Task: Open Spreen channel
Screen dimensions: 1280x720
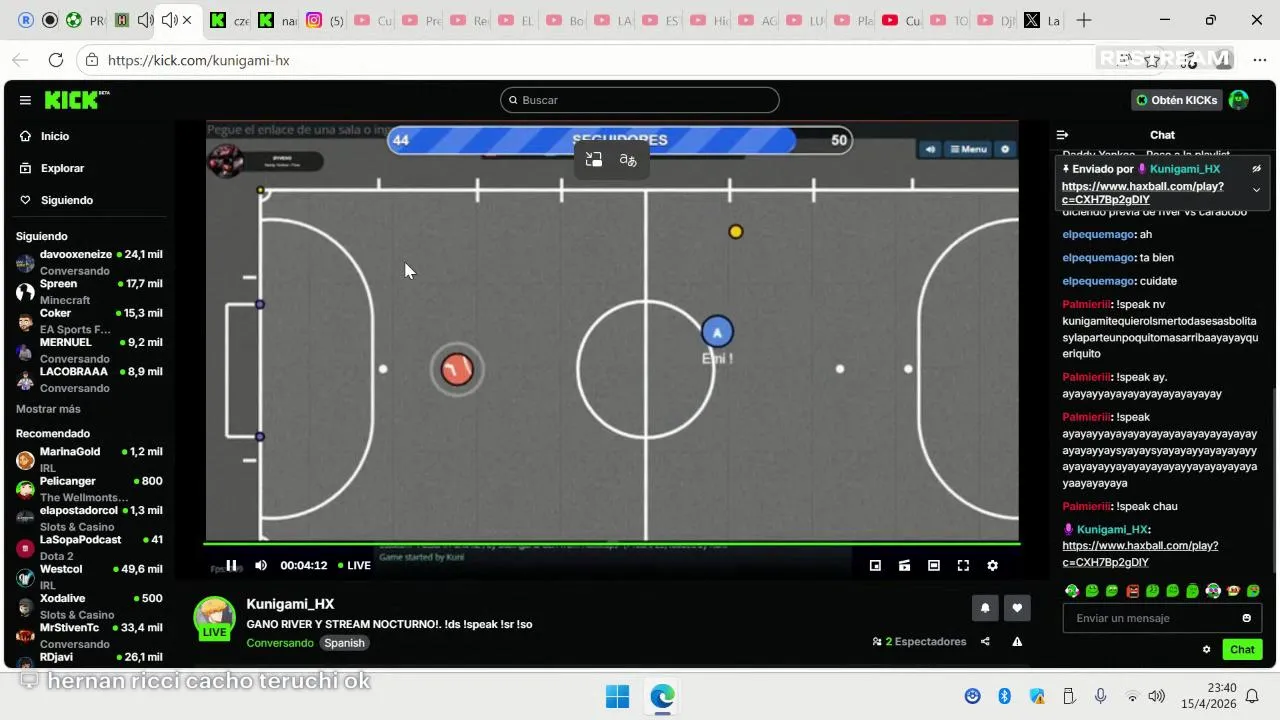Action: (x=90, y=291)
